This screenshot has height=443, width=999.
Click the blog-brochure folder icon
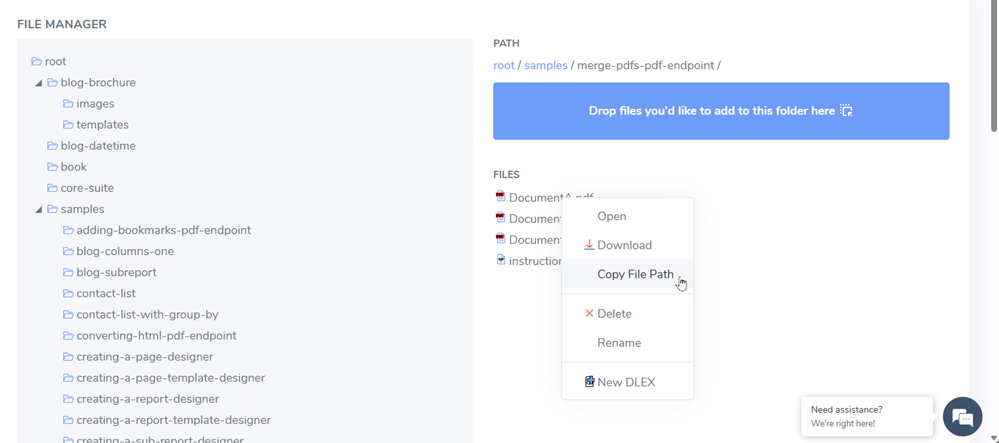(52, 83)
